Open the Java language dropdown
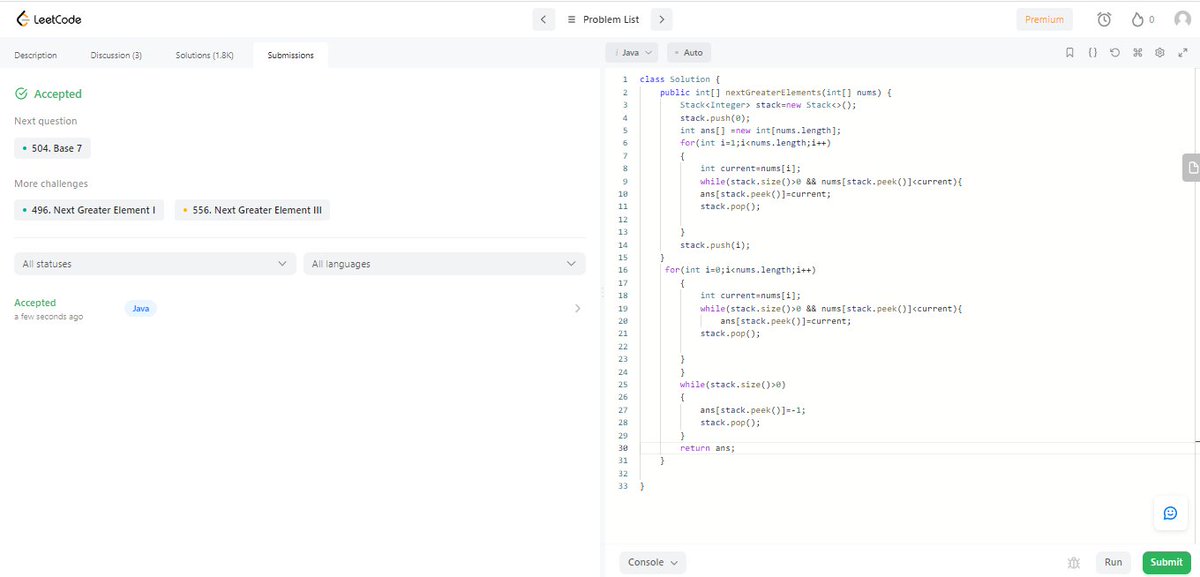This screenshot has width=1200, height=577. pyautogui.click(x=633, y=52)
